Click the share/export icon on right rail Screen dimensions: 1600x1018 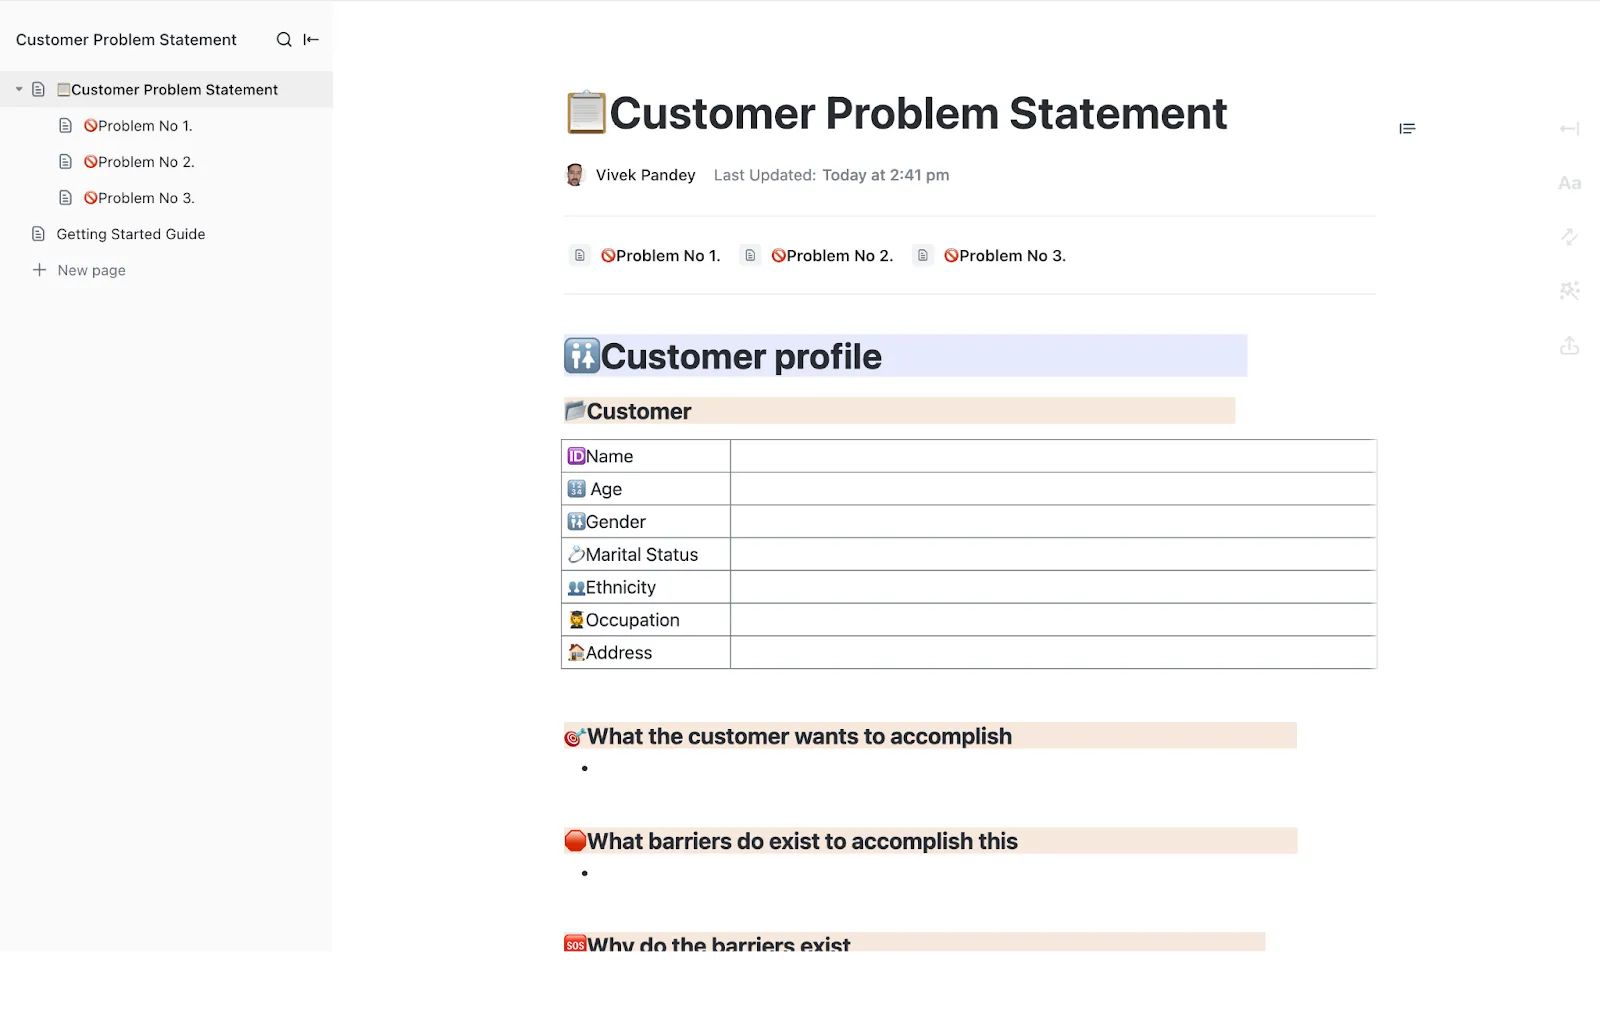1569,346
